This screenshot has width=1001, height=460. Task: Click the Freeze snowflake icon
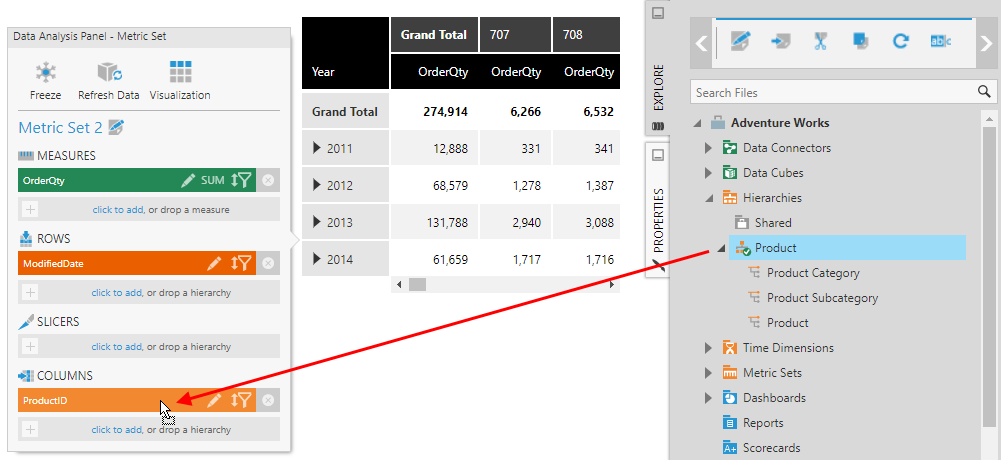[45, 73]
